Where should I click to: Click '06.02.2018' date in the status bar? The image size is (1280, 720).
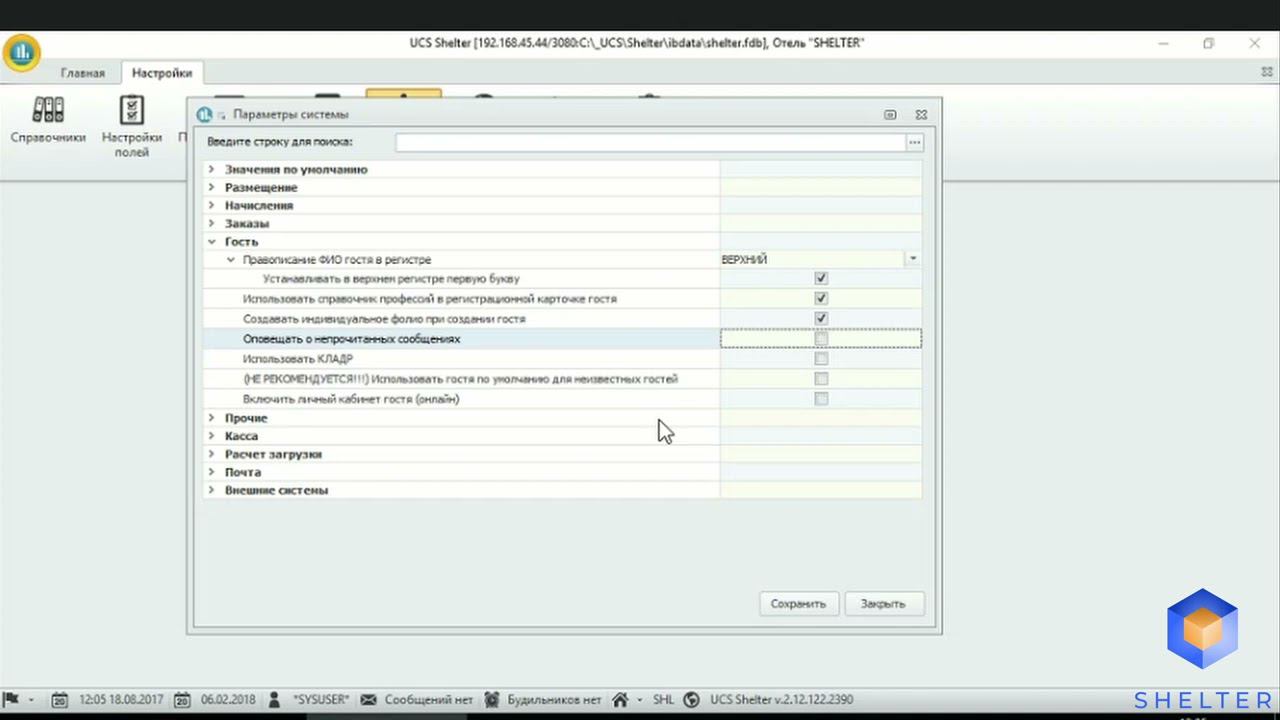pyautogui.click(x=228, y=700)
